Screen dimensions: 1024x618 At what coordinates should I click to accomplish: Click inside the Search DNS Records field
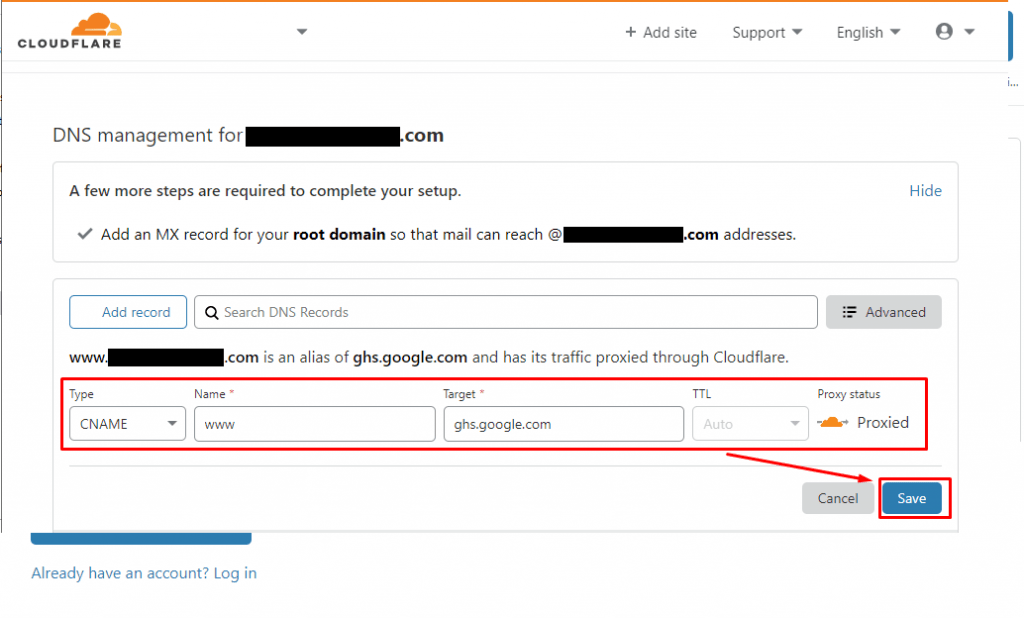click(x=500, y=312)
